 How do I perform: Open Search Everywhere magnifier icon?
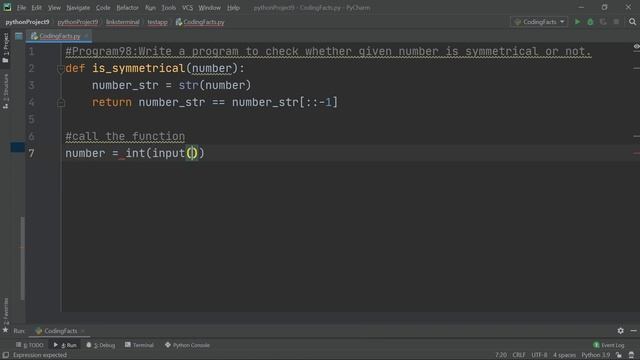pos(632,22)
